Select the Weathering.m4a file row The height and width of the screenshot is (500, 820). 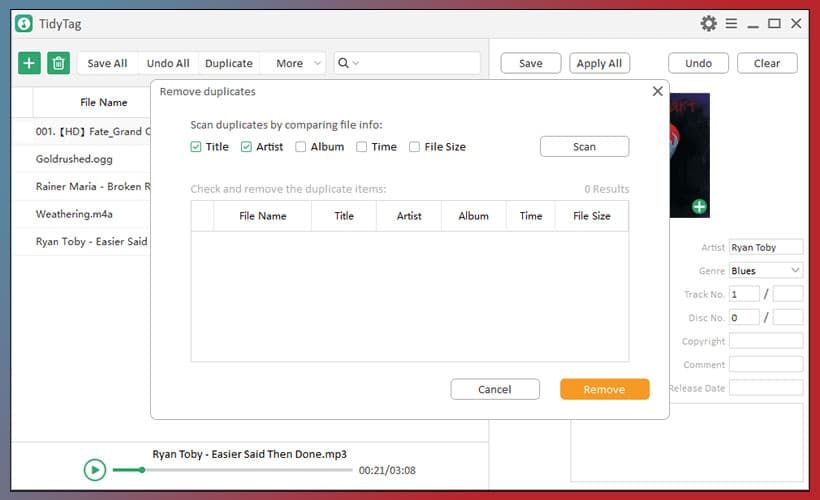pos(82,214)
